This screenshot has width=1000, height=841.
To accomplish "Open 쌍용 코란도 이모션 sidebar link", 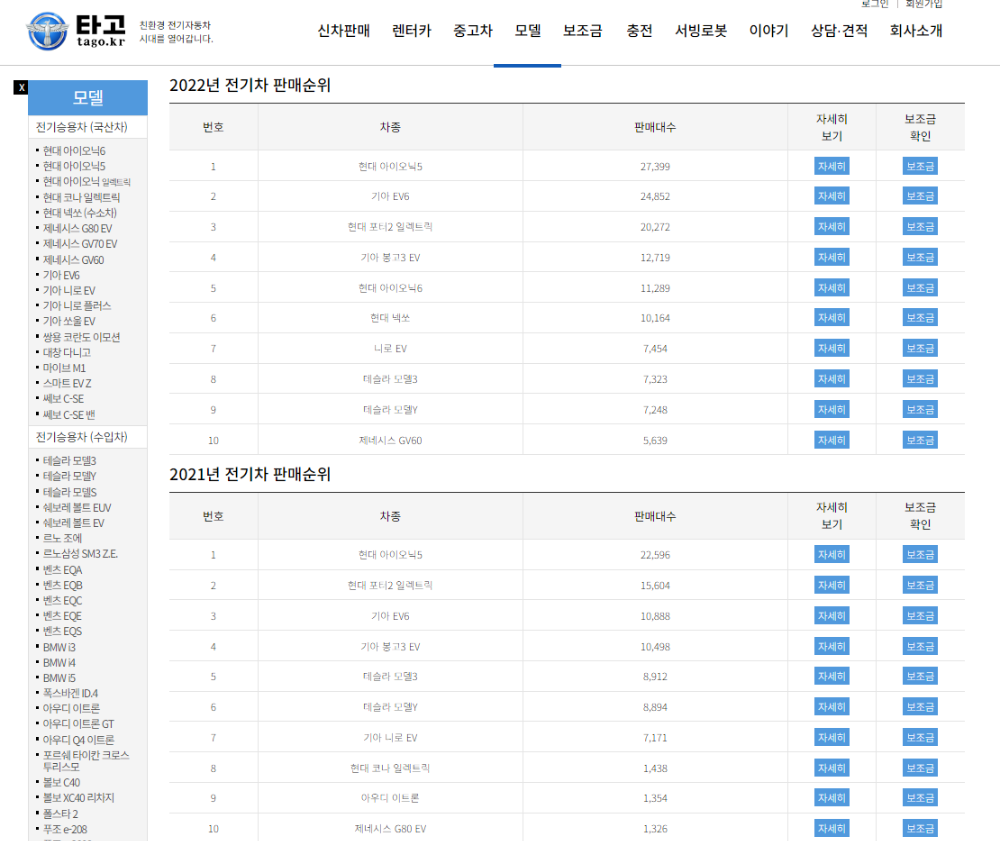I will click(x=81, y=337).
